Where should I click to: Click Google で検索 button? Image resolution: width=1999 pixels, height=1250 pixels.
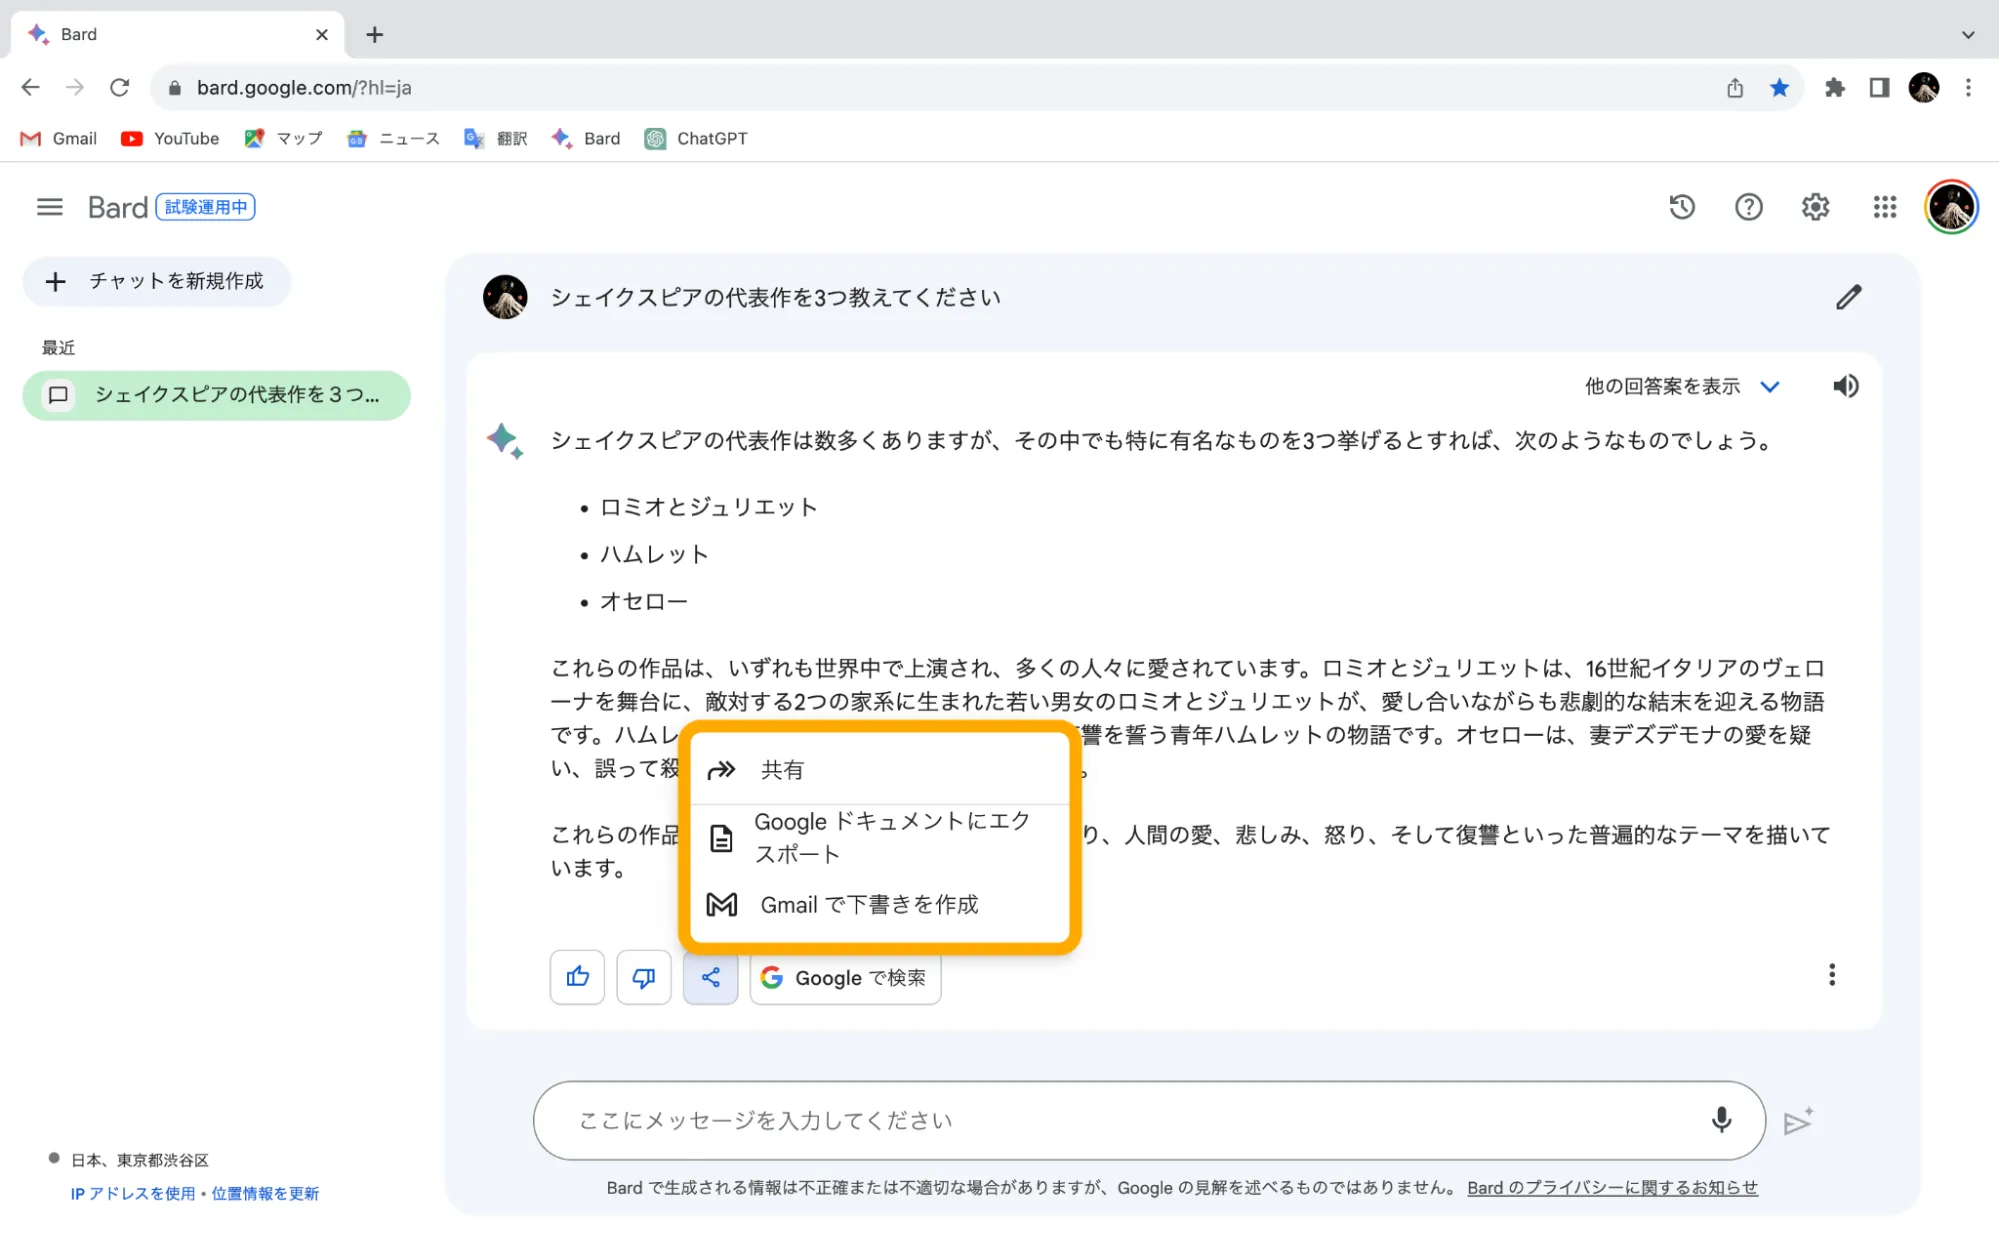coord(845,977)
